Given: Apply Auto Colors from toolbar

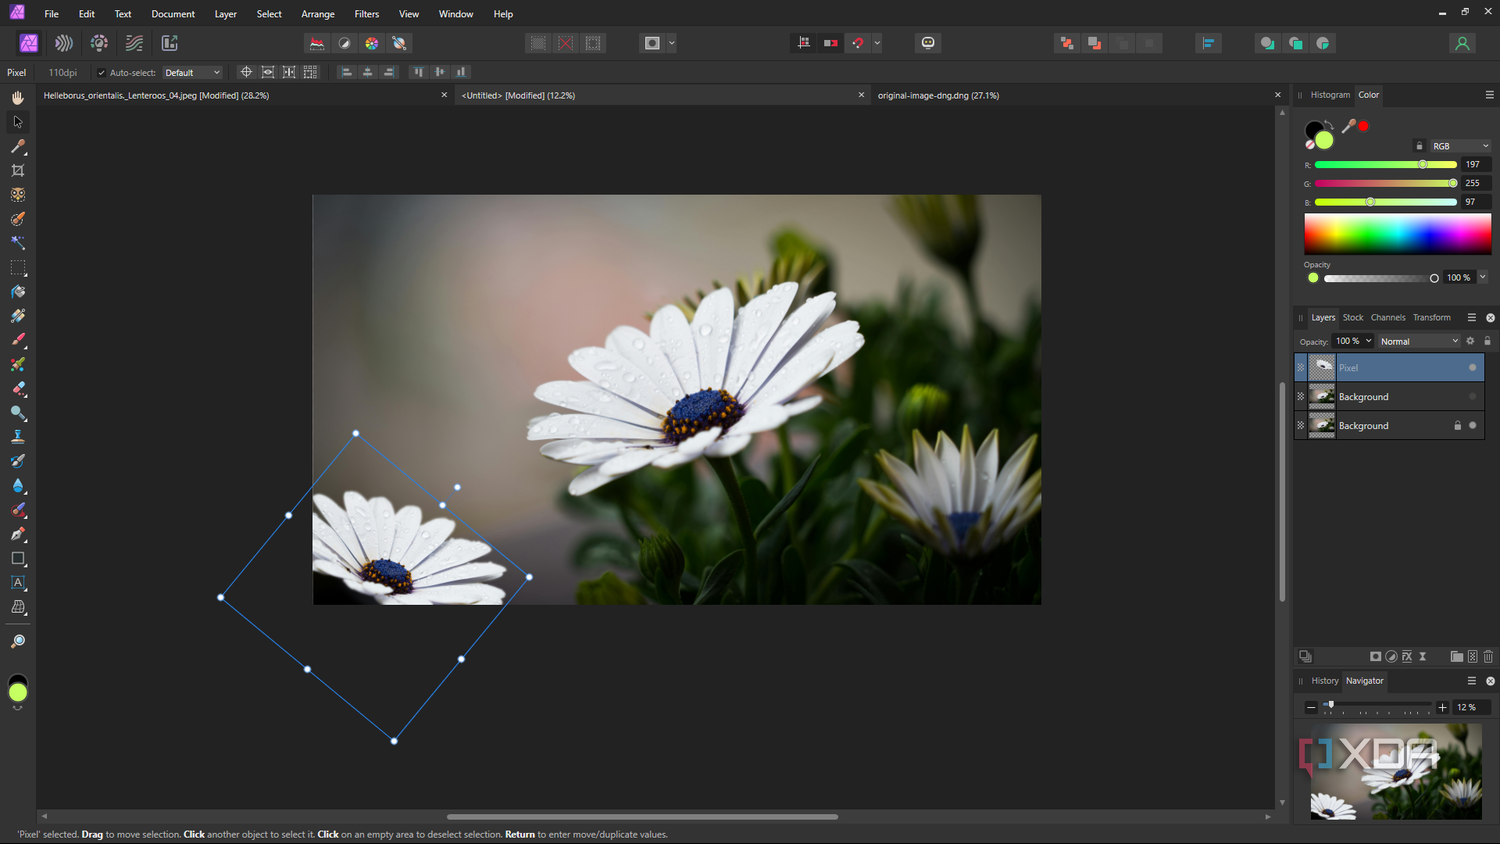Looking at the screenshot, I should tap(372, 43).
